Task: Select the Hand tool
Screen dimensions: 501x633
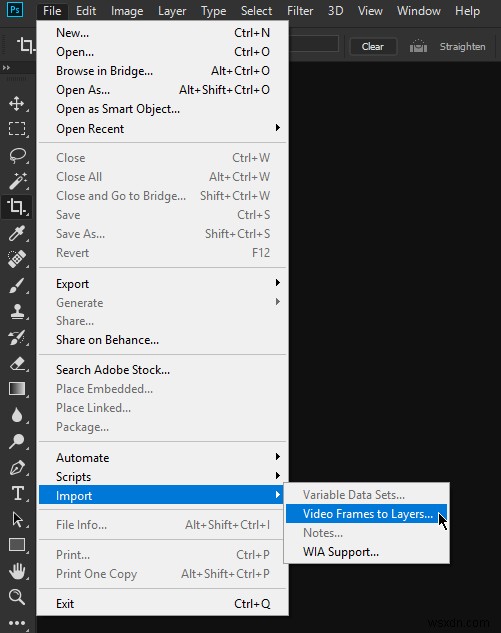Action: pyautogui.click(x=17, y=571)
